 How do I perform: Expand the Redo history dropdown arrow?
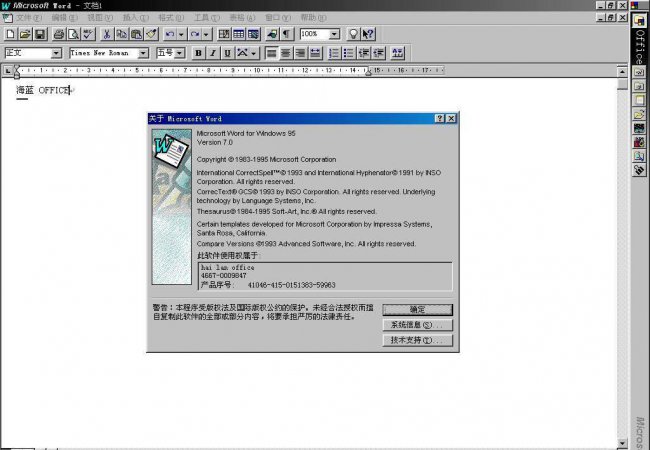(206, 34)
